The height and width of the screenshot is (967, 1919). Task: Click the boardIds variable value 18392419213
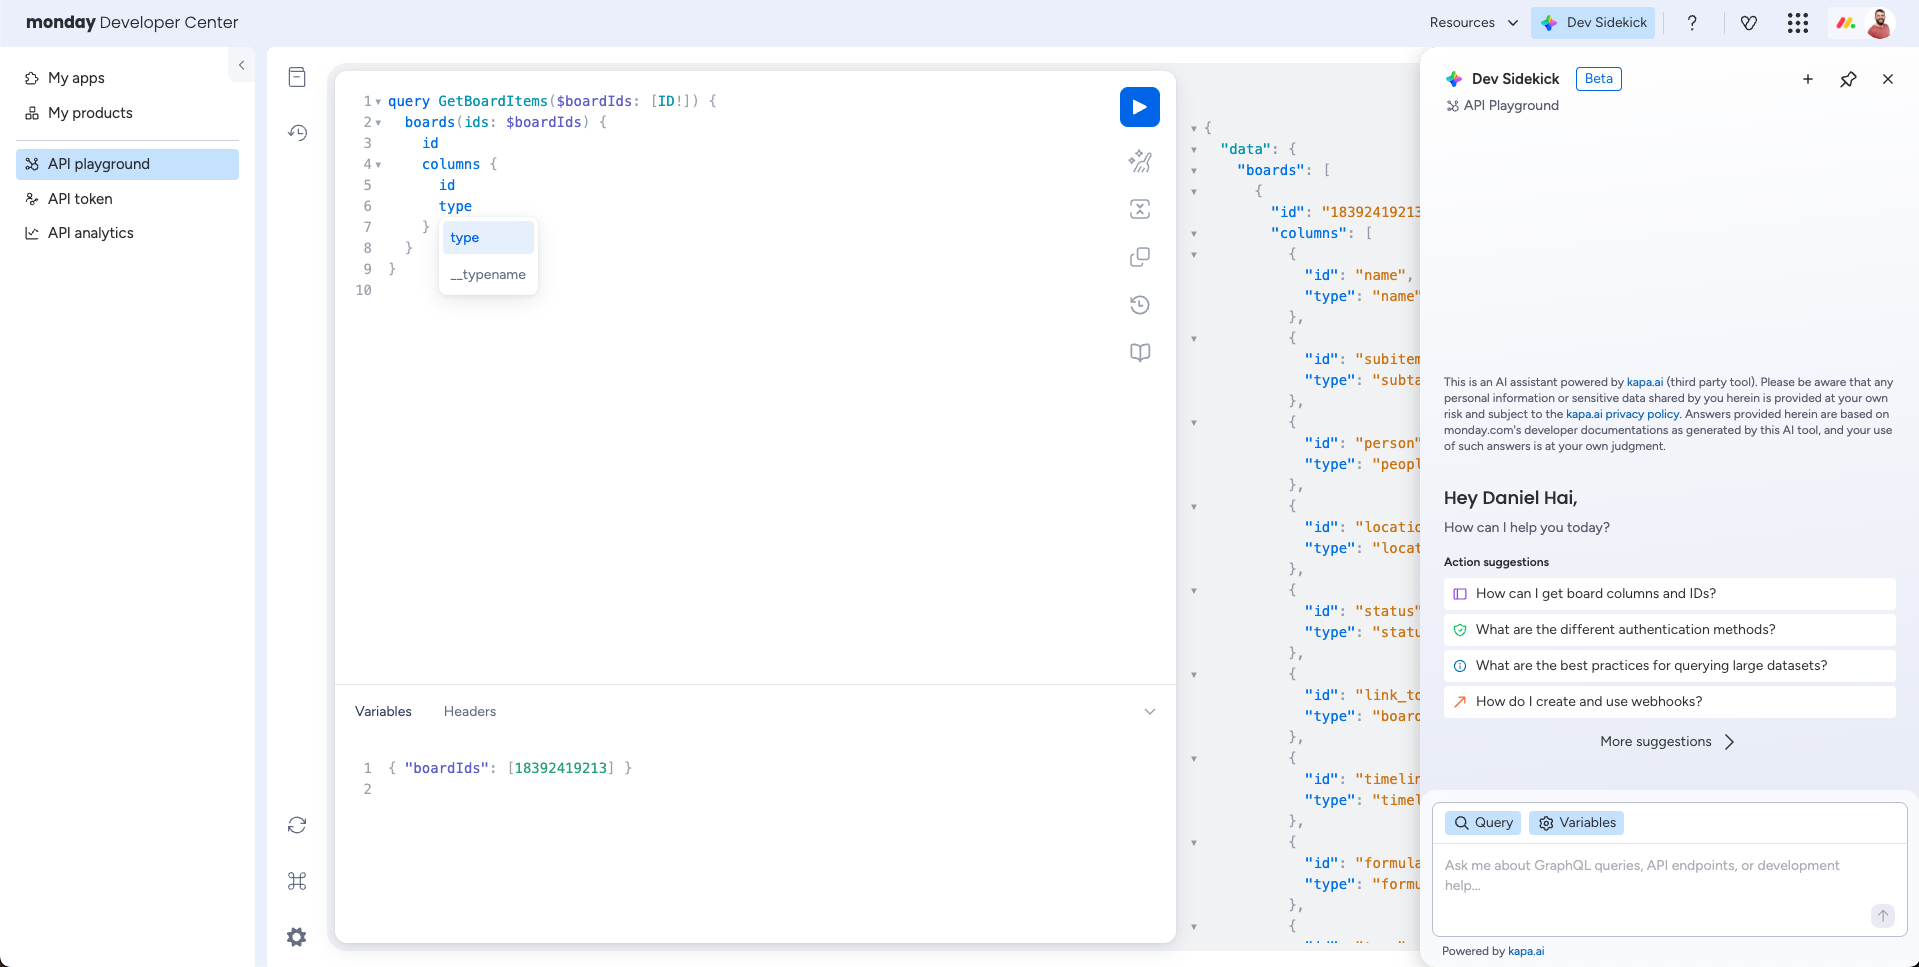tap(561, 768)
